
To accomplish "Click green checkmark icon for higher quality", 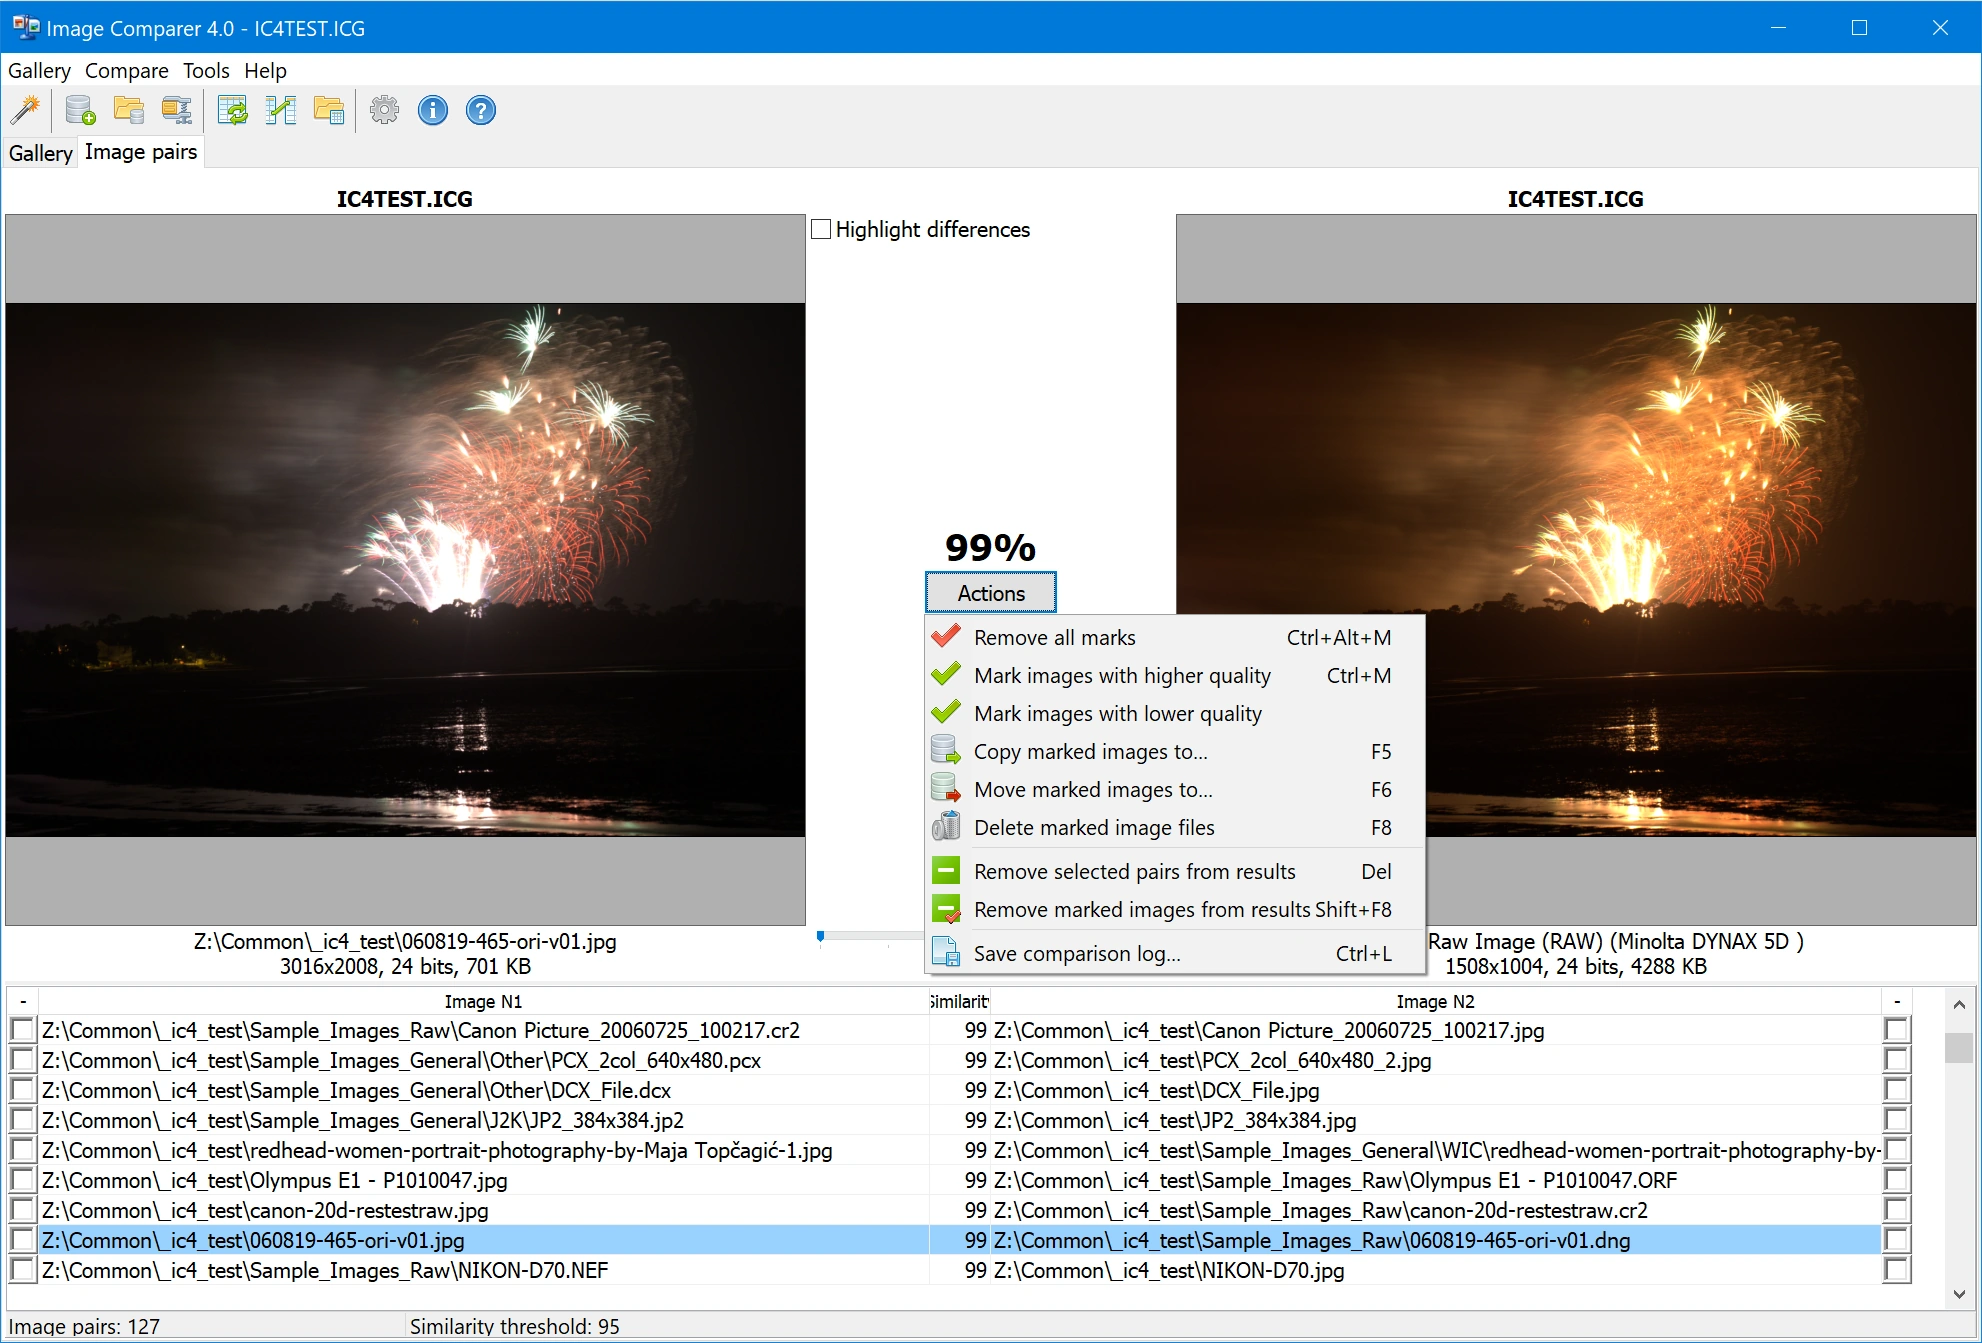I will pyautogui.click(x=946, y=675).
